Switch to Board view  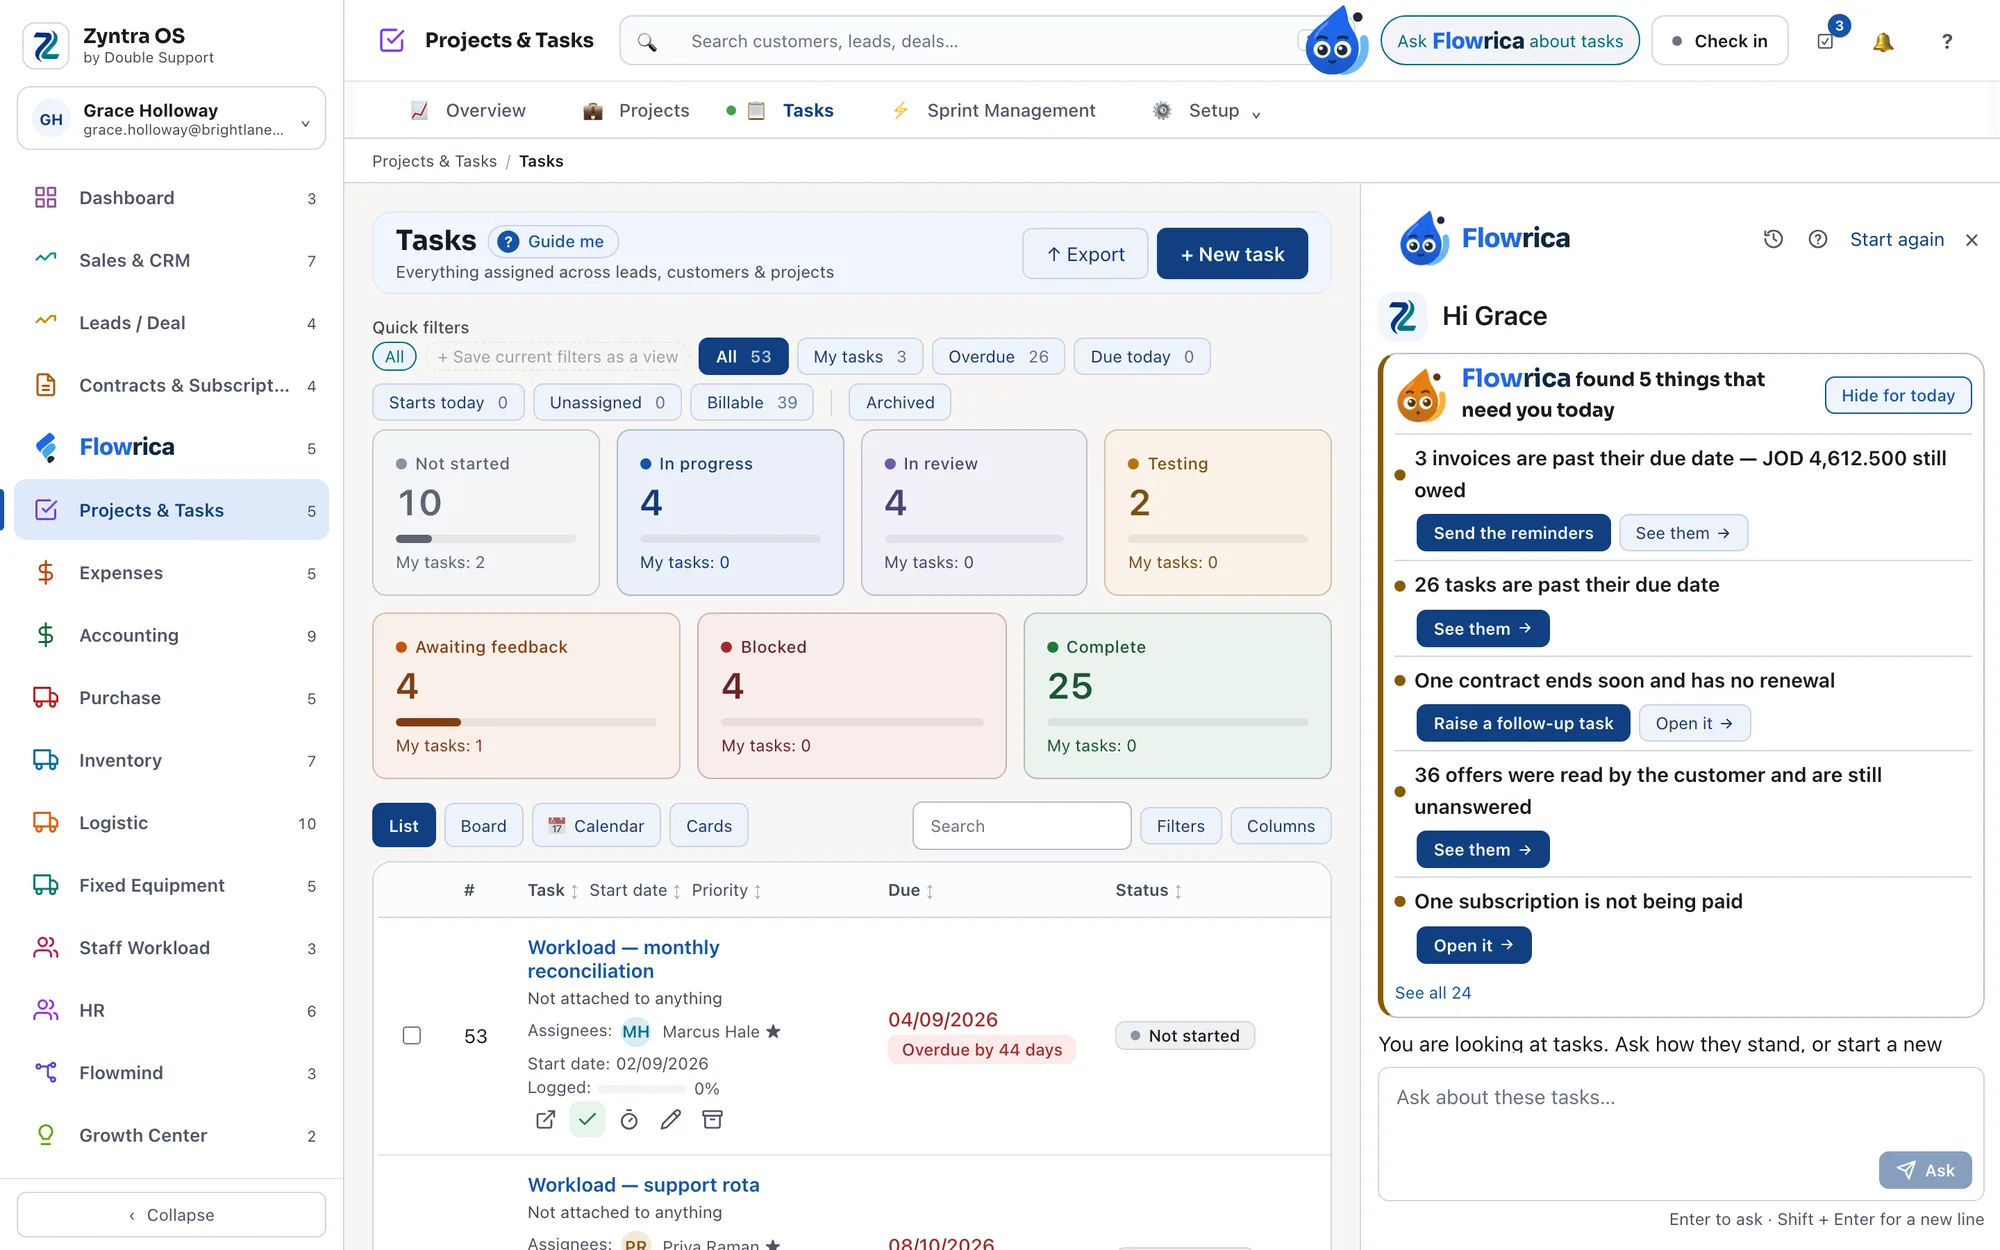[483, 826]
